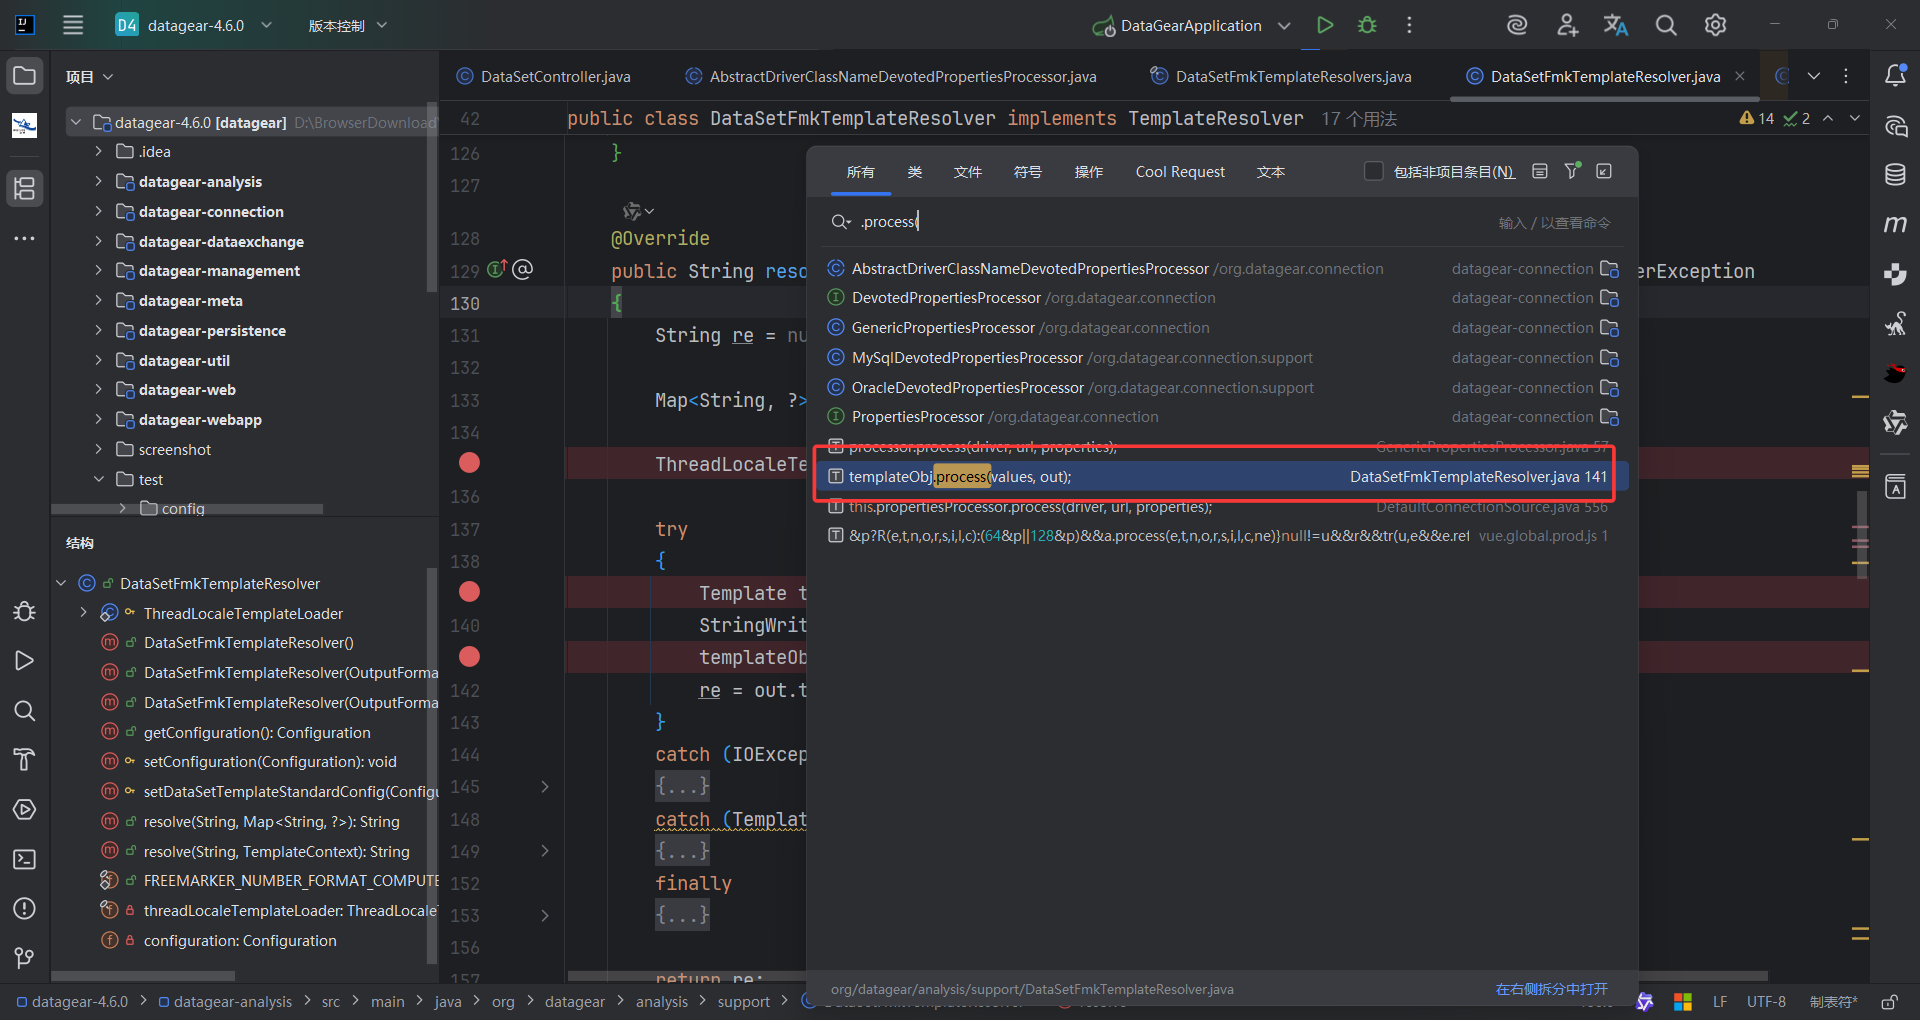Image resolution: width=1920 pixels, height=1020 pixels.
Task: Expand the datagear-analysis module
Action: pos(98,181)
